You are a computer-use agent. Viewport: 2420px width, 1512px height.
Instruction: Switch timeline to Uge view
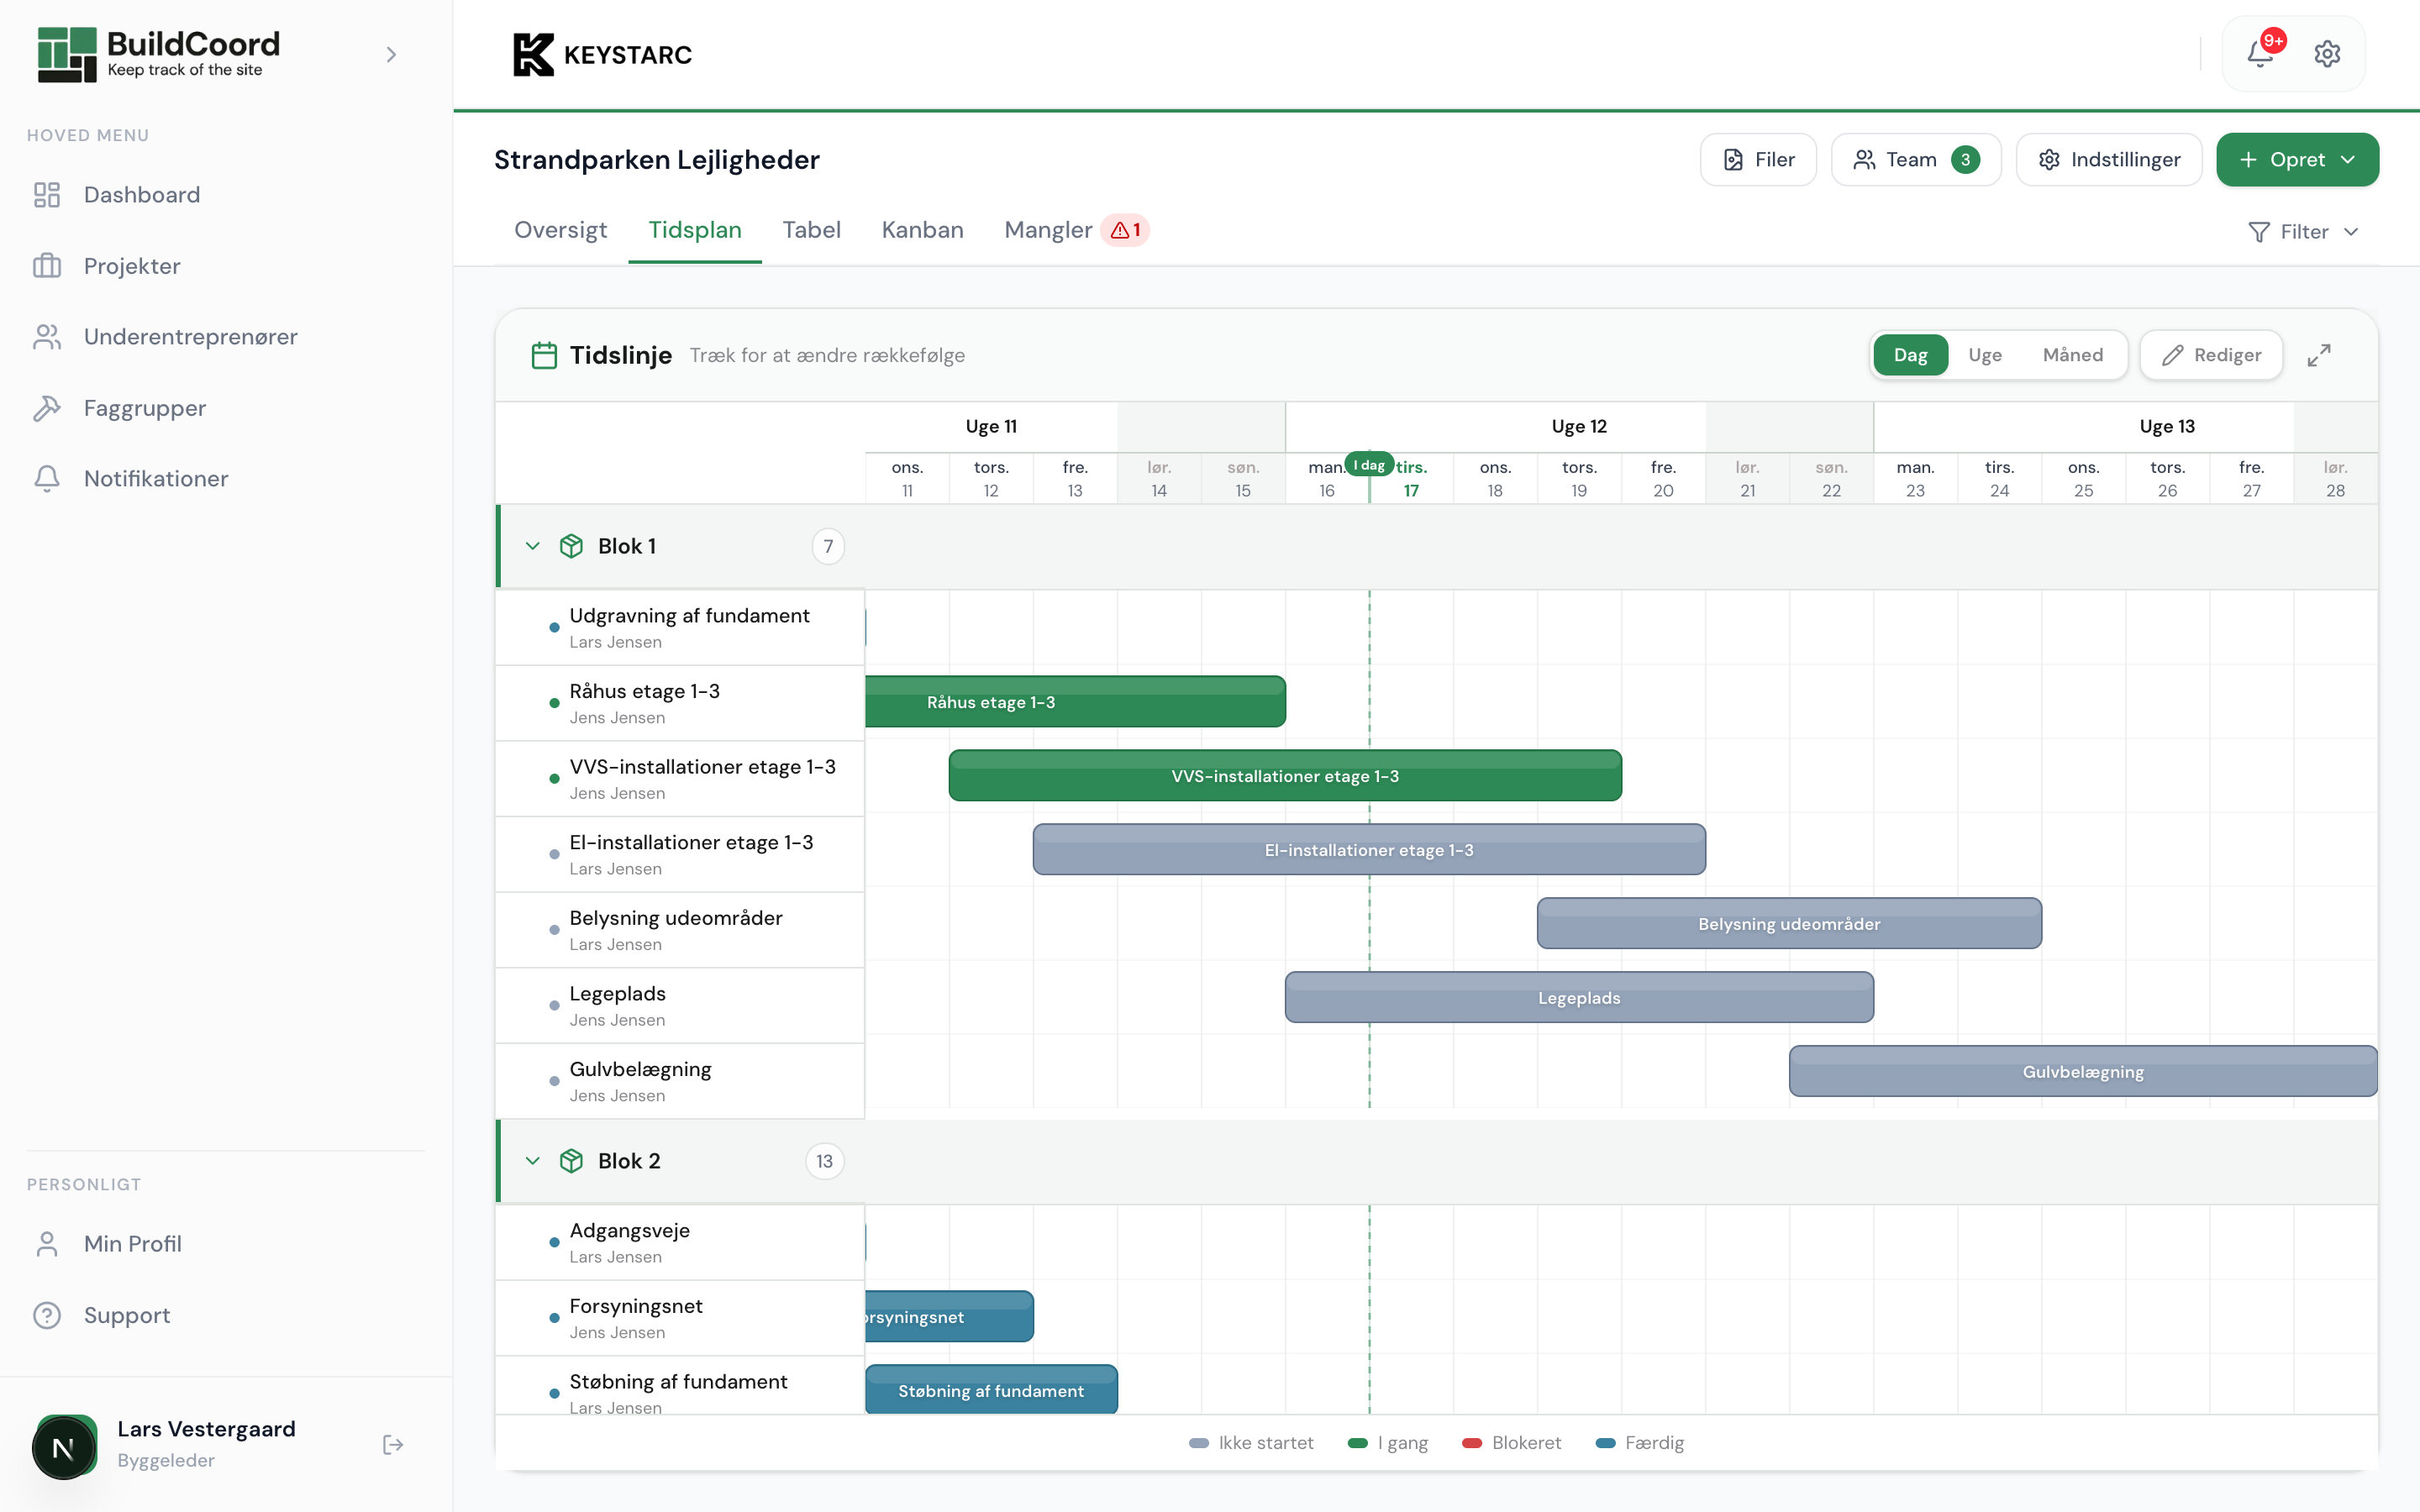pyautogui.click(x=1984, y=355)
